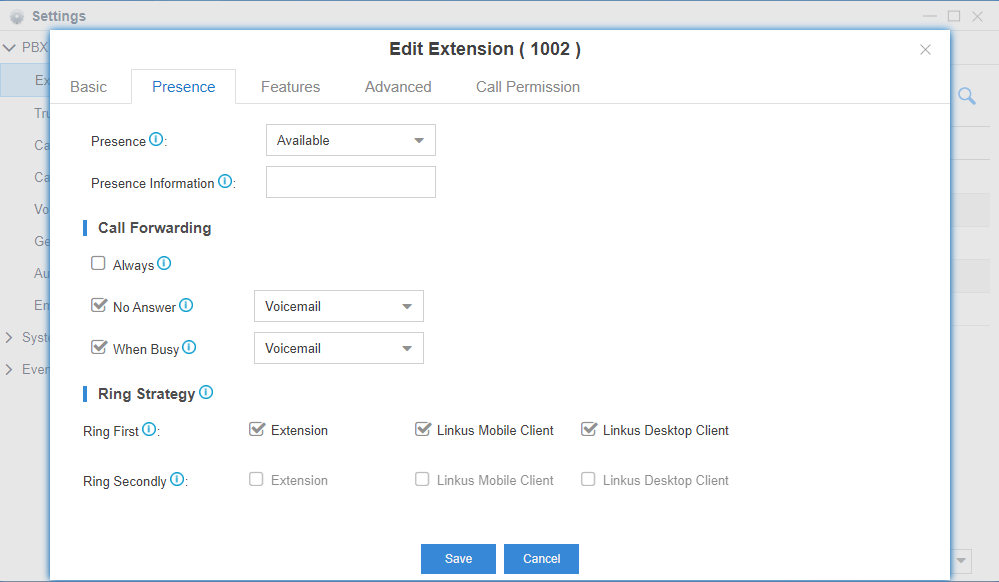This screenshot has width=999, height=582.
Task: Click info icon next to Always
Action: click(x=164, y=264)
